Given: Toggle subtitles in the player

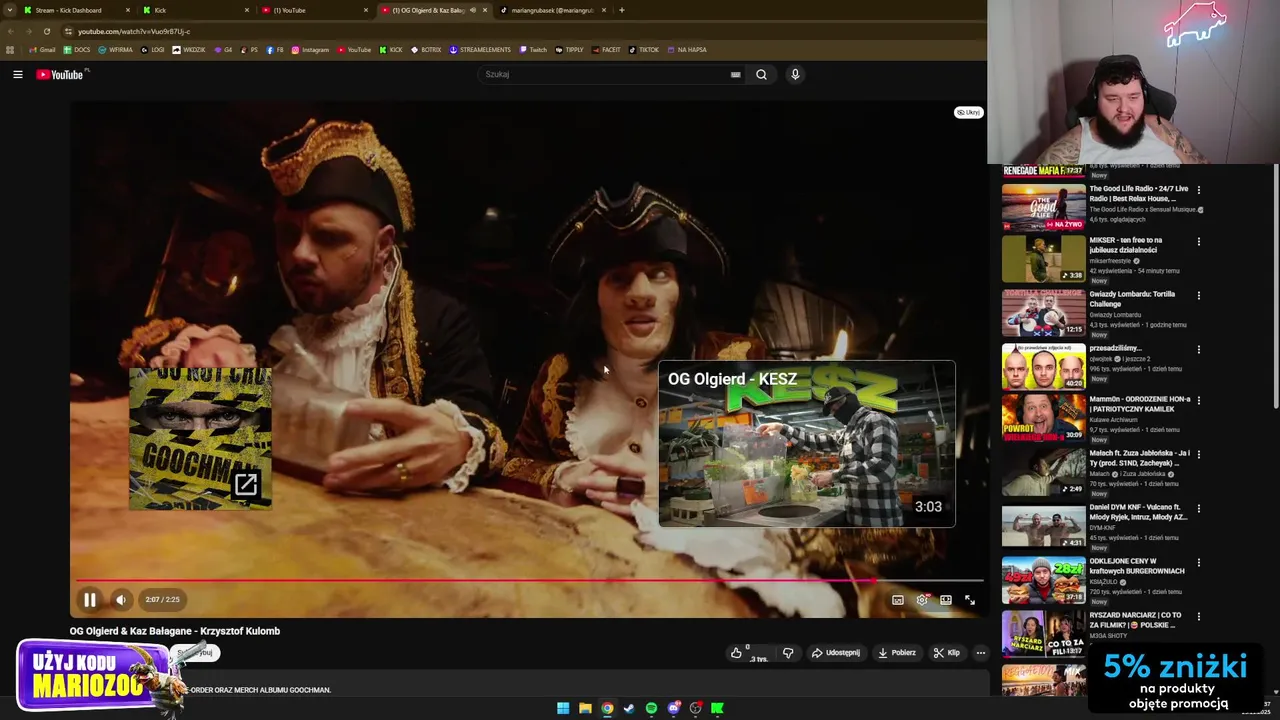Looking at the screenshot, I should coord(898,600).
